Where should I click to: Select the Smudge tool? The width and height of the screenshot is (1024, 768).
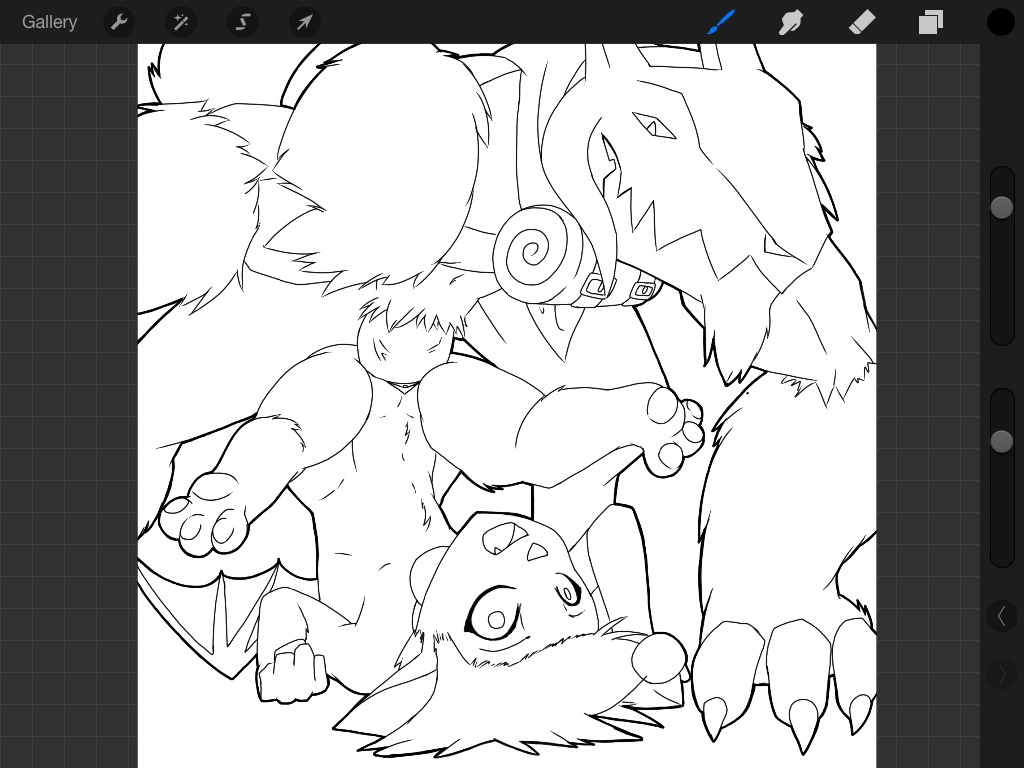coord(791,22)
